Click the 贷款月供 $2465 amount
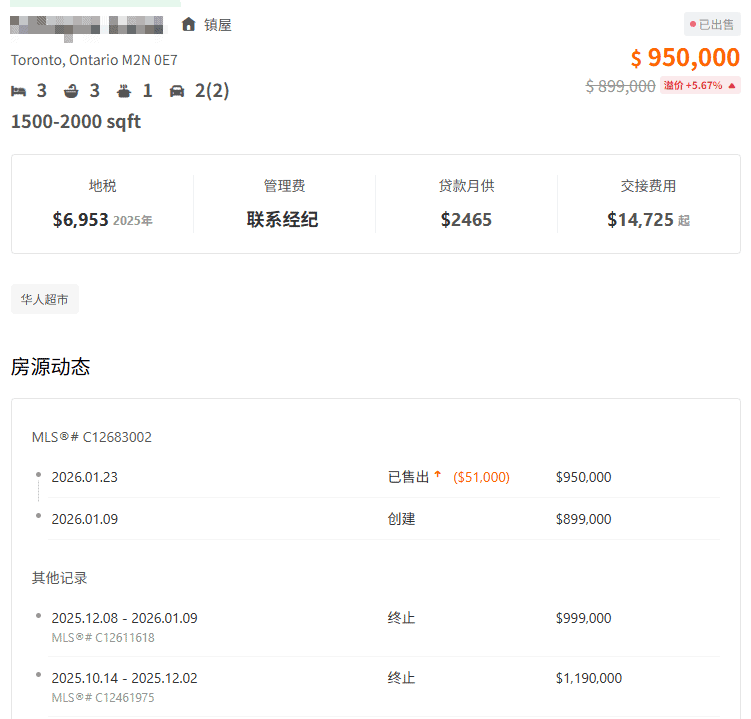 [x=466, y=219]
